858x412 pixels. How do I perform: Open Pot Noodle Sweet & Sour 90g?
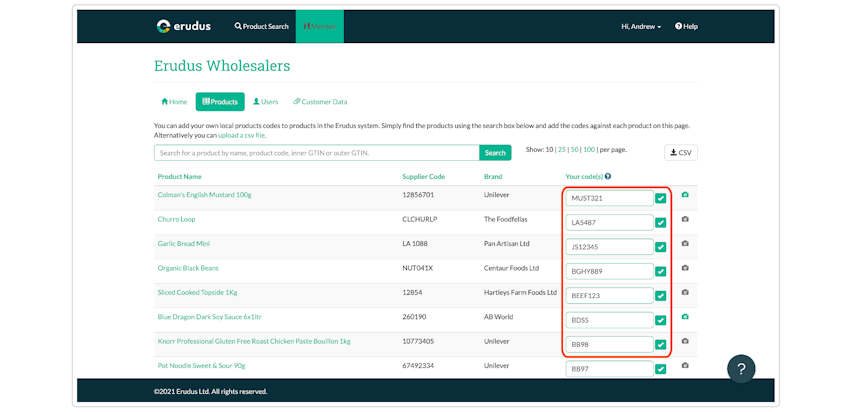pos(201,365)
